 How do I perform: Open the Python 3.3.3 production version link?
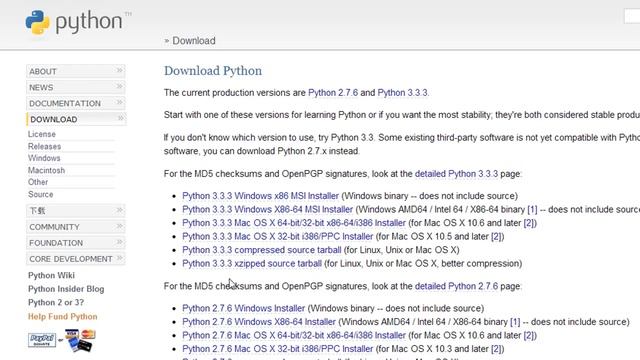[402, 93]
